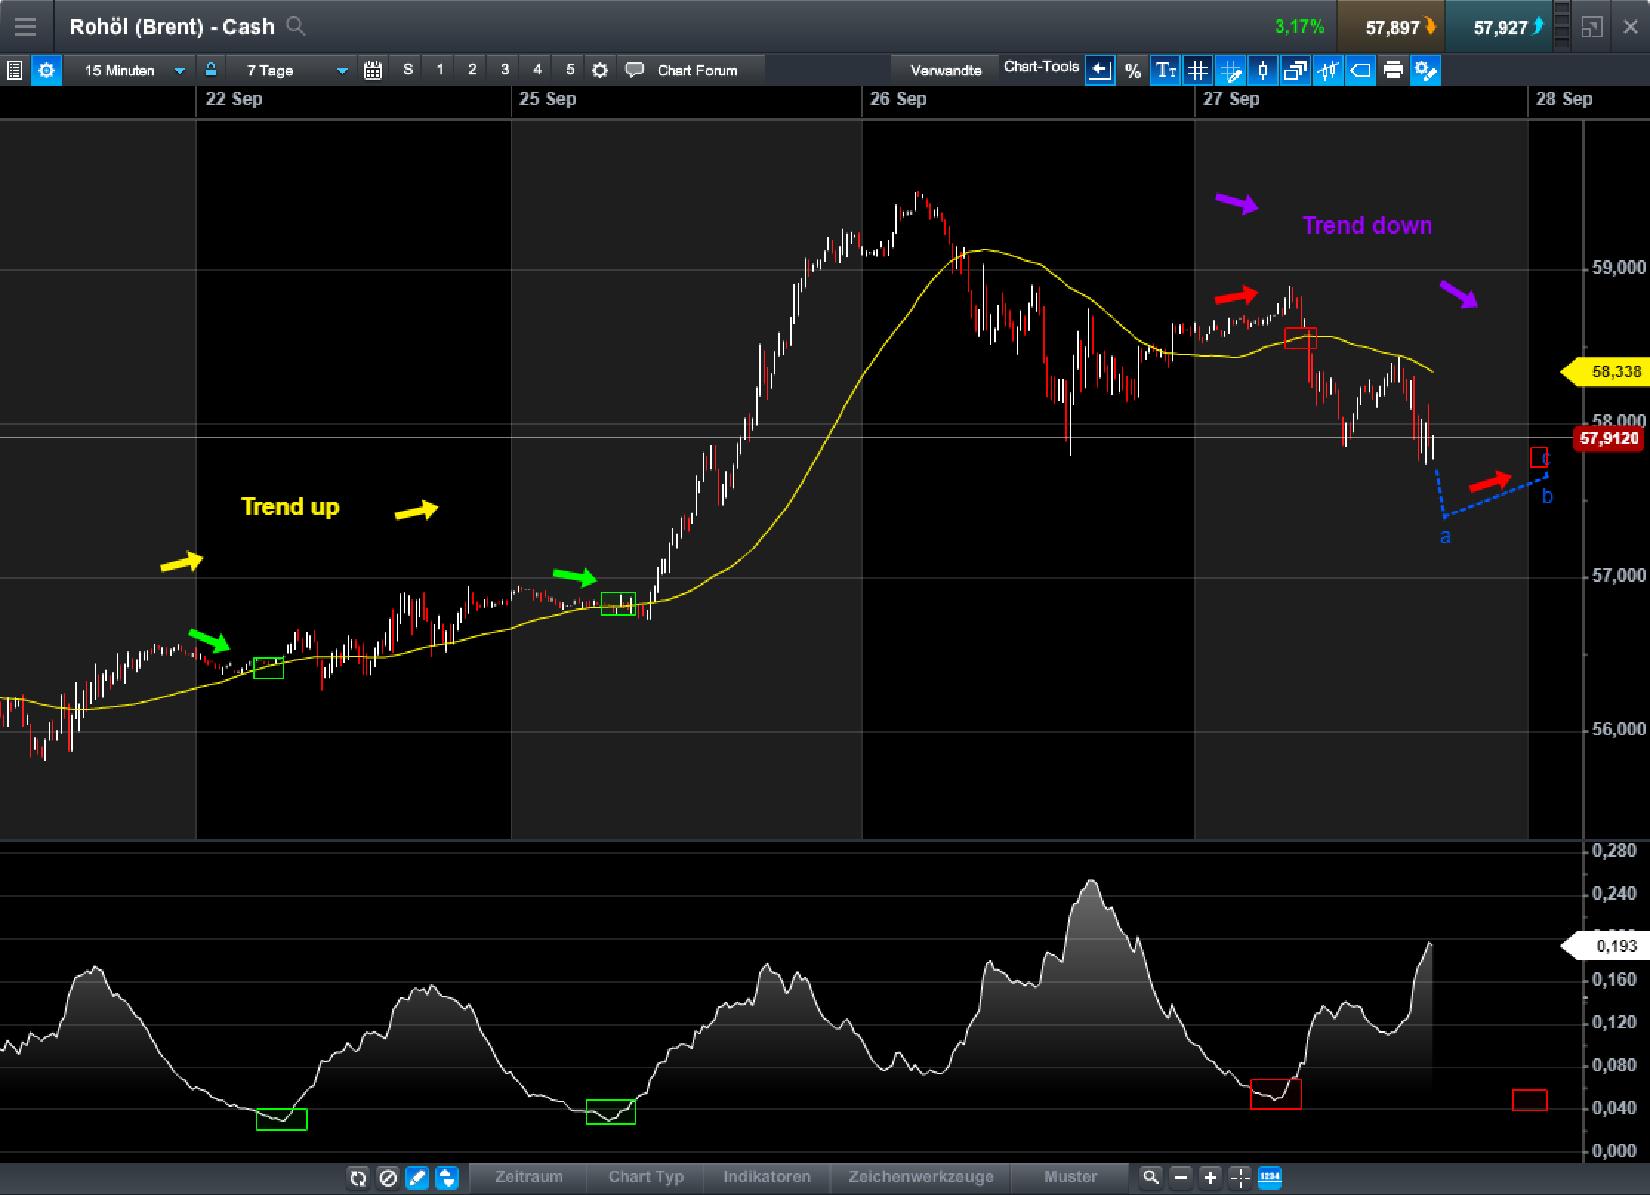Click the candlestick chart icon
1650x1195 pixels.
1262,70
